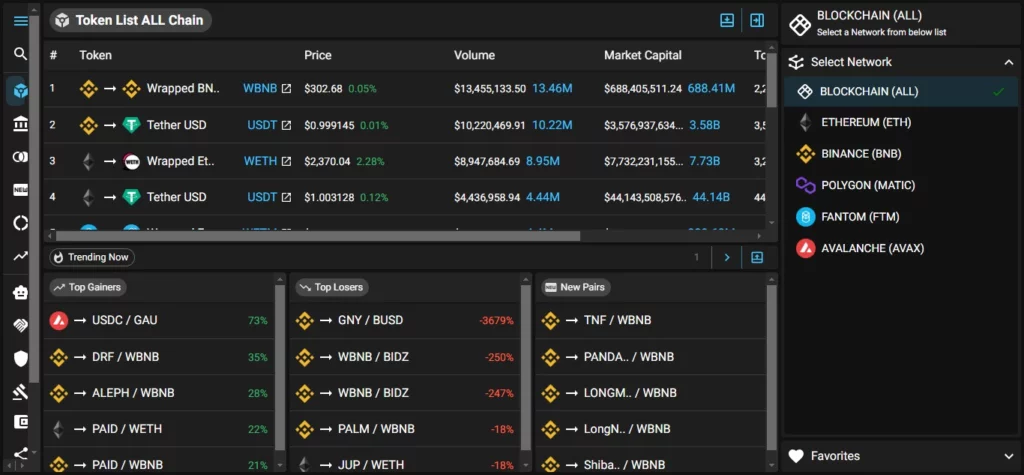This screenshot has width=1024, height=475.
Task: Open the WBNB ticker link
Action: pos(260,88)
